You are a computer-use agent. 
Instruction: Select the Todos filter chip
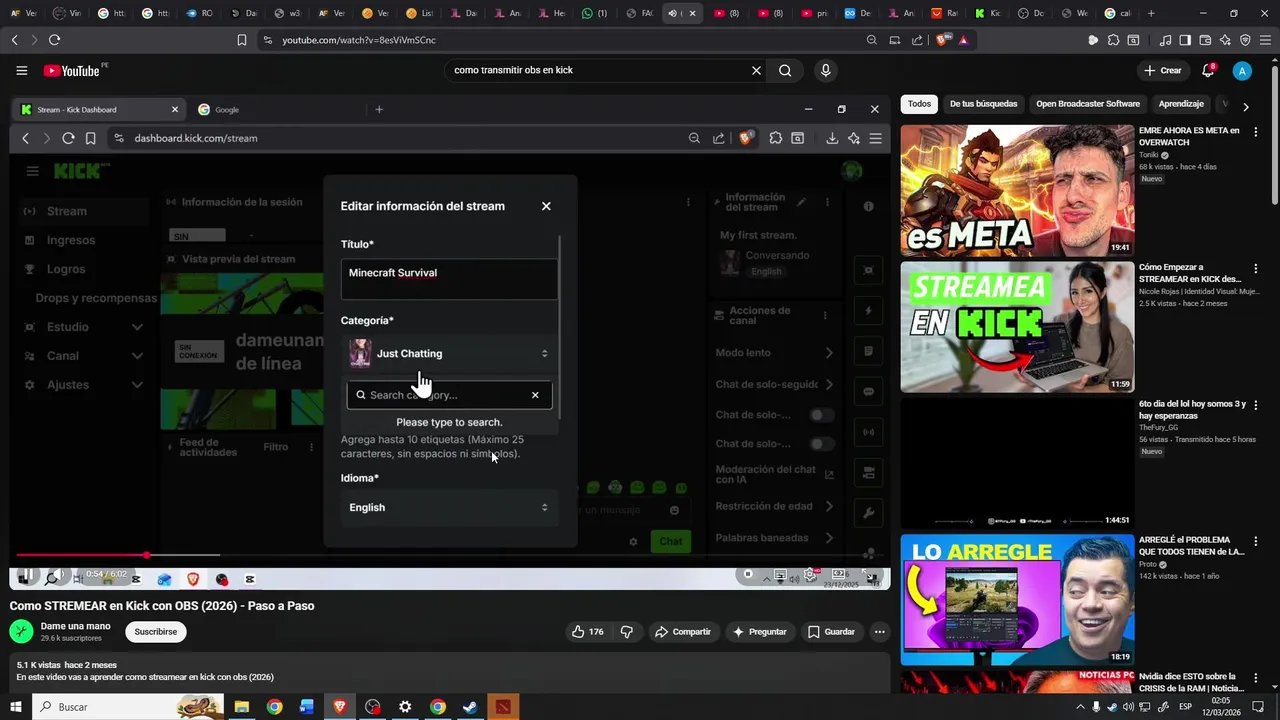[x=919, y=104]
